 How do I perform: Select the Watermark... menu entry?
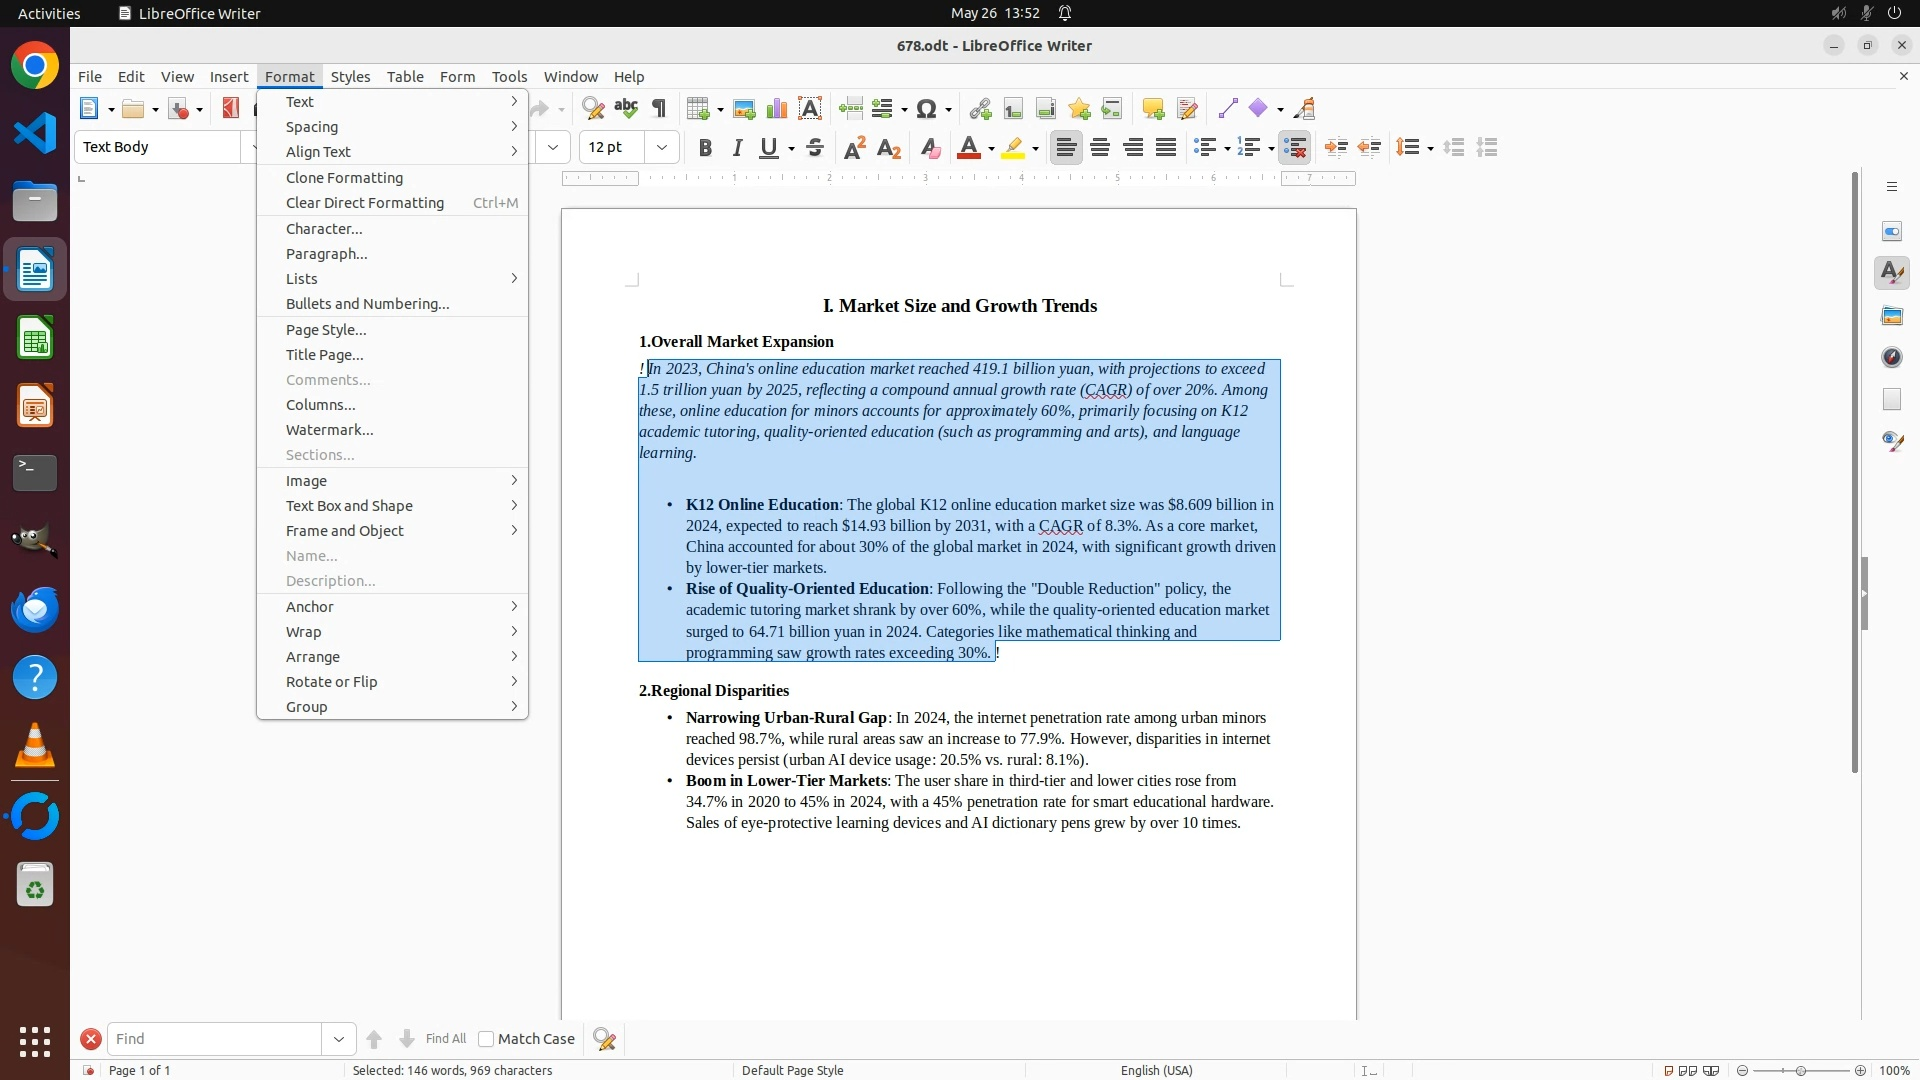tap(330, 430)
